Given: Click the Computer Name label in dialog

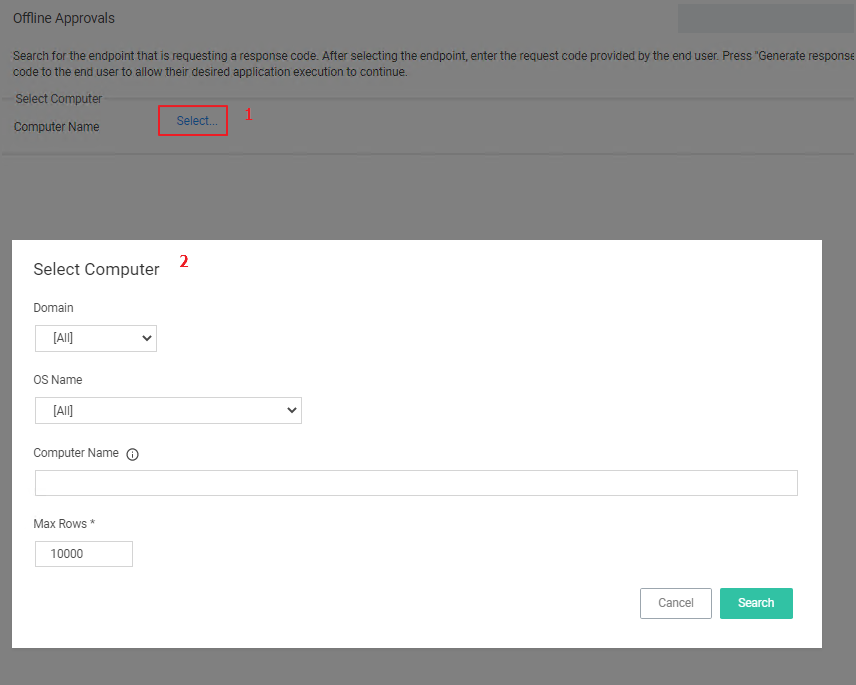Looking at the screenshot, I should (76, 453).
